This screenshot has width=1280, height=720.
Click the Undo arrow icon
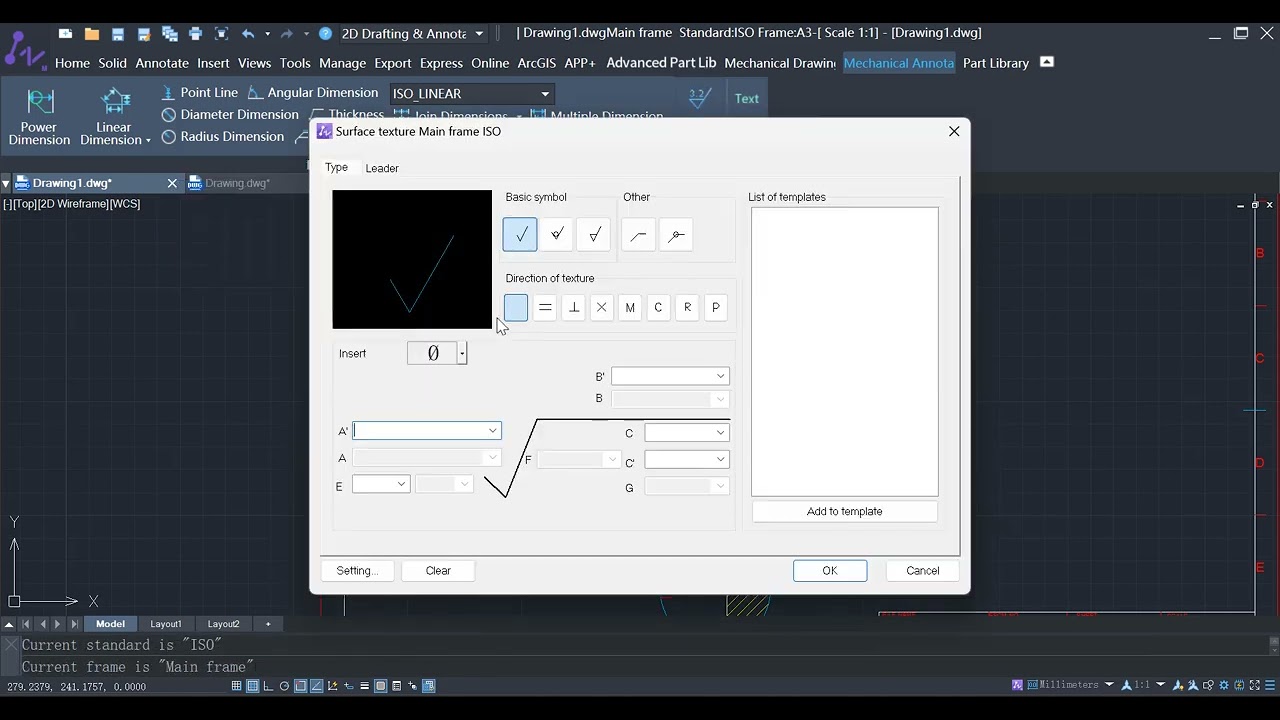(248, 33)
